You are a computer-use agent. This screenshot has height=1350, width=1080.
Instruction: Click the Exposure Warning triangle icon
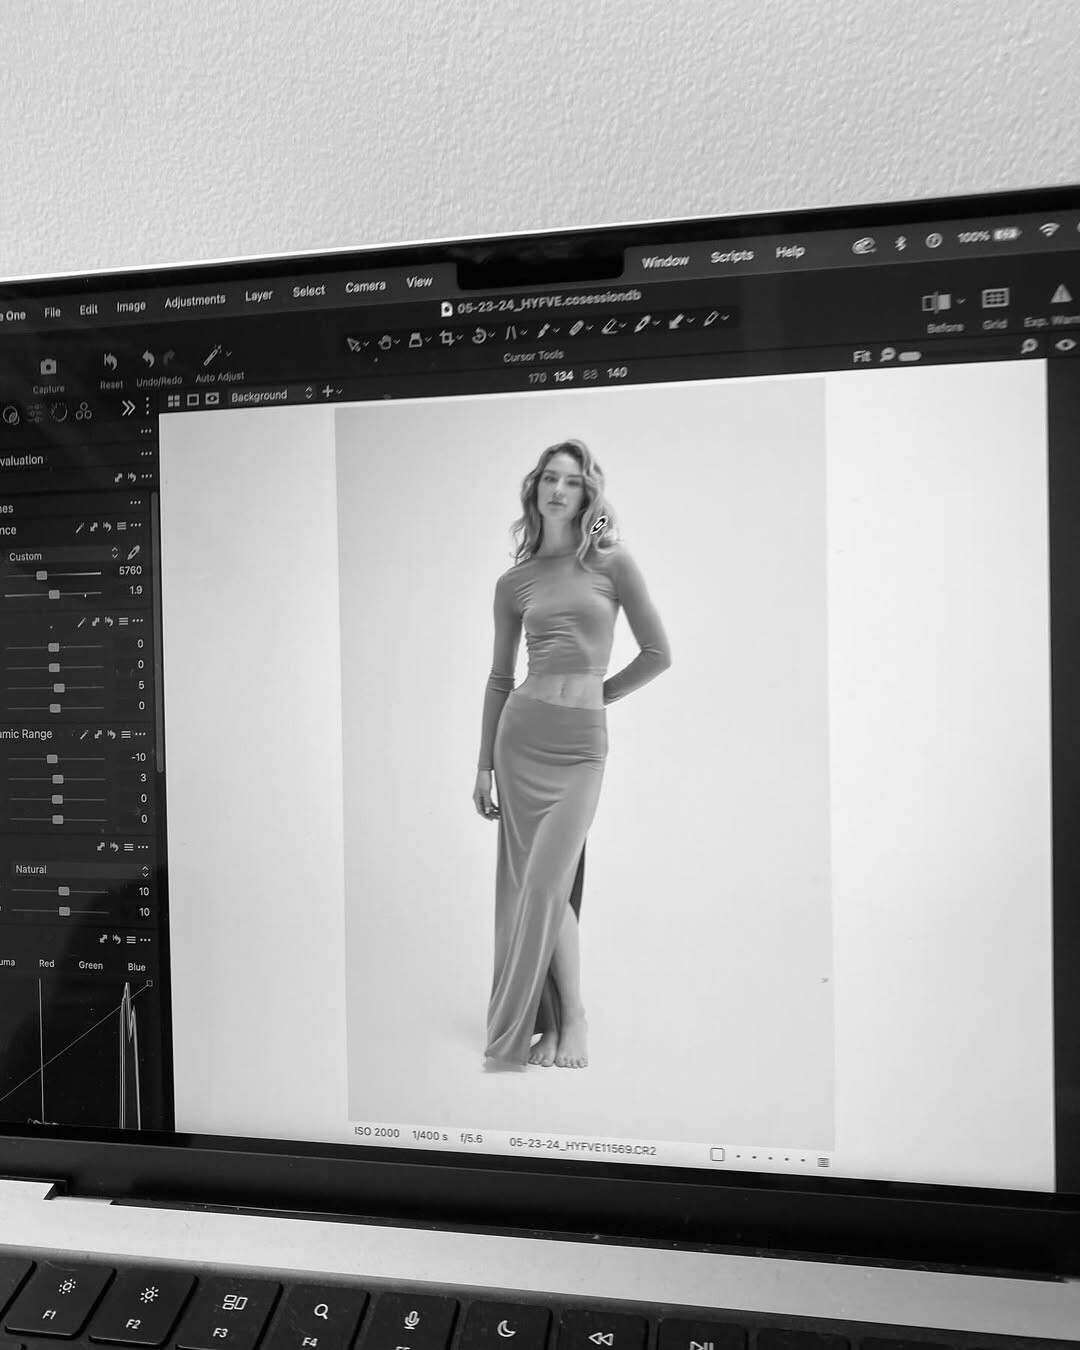point(1059,293)
